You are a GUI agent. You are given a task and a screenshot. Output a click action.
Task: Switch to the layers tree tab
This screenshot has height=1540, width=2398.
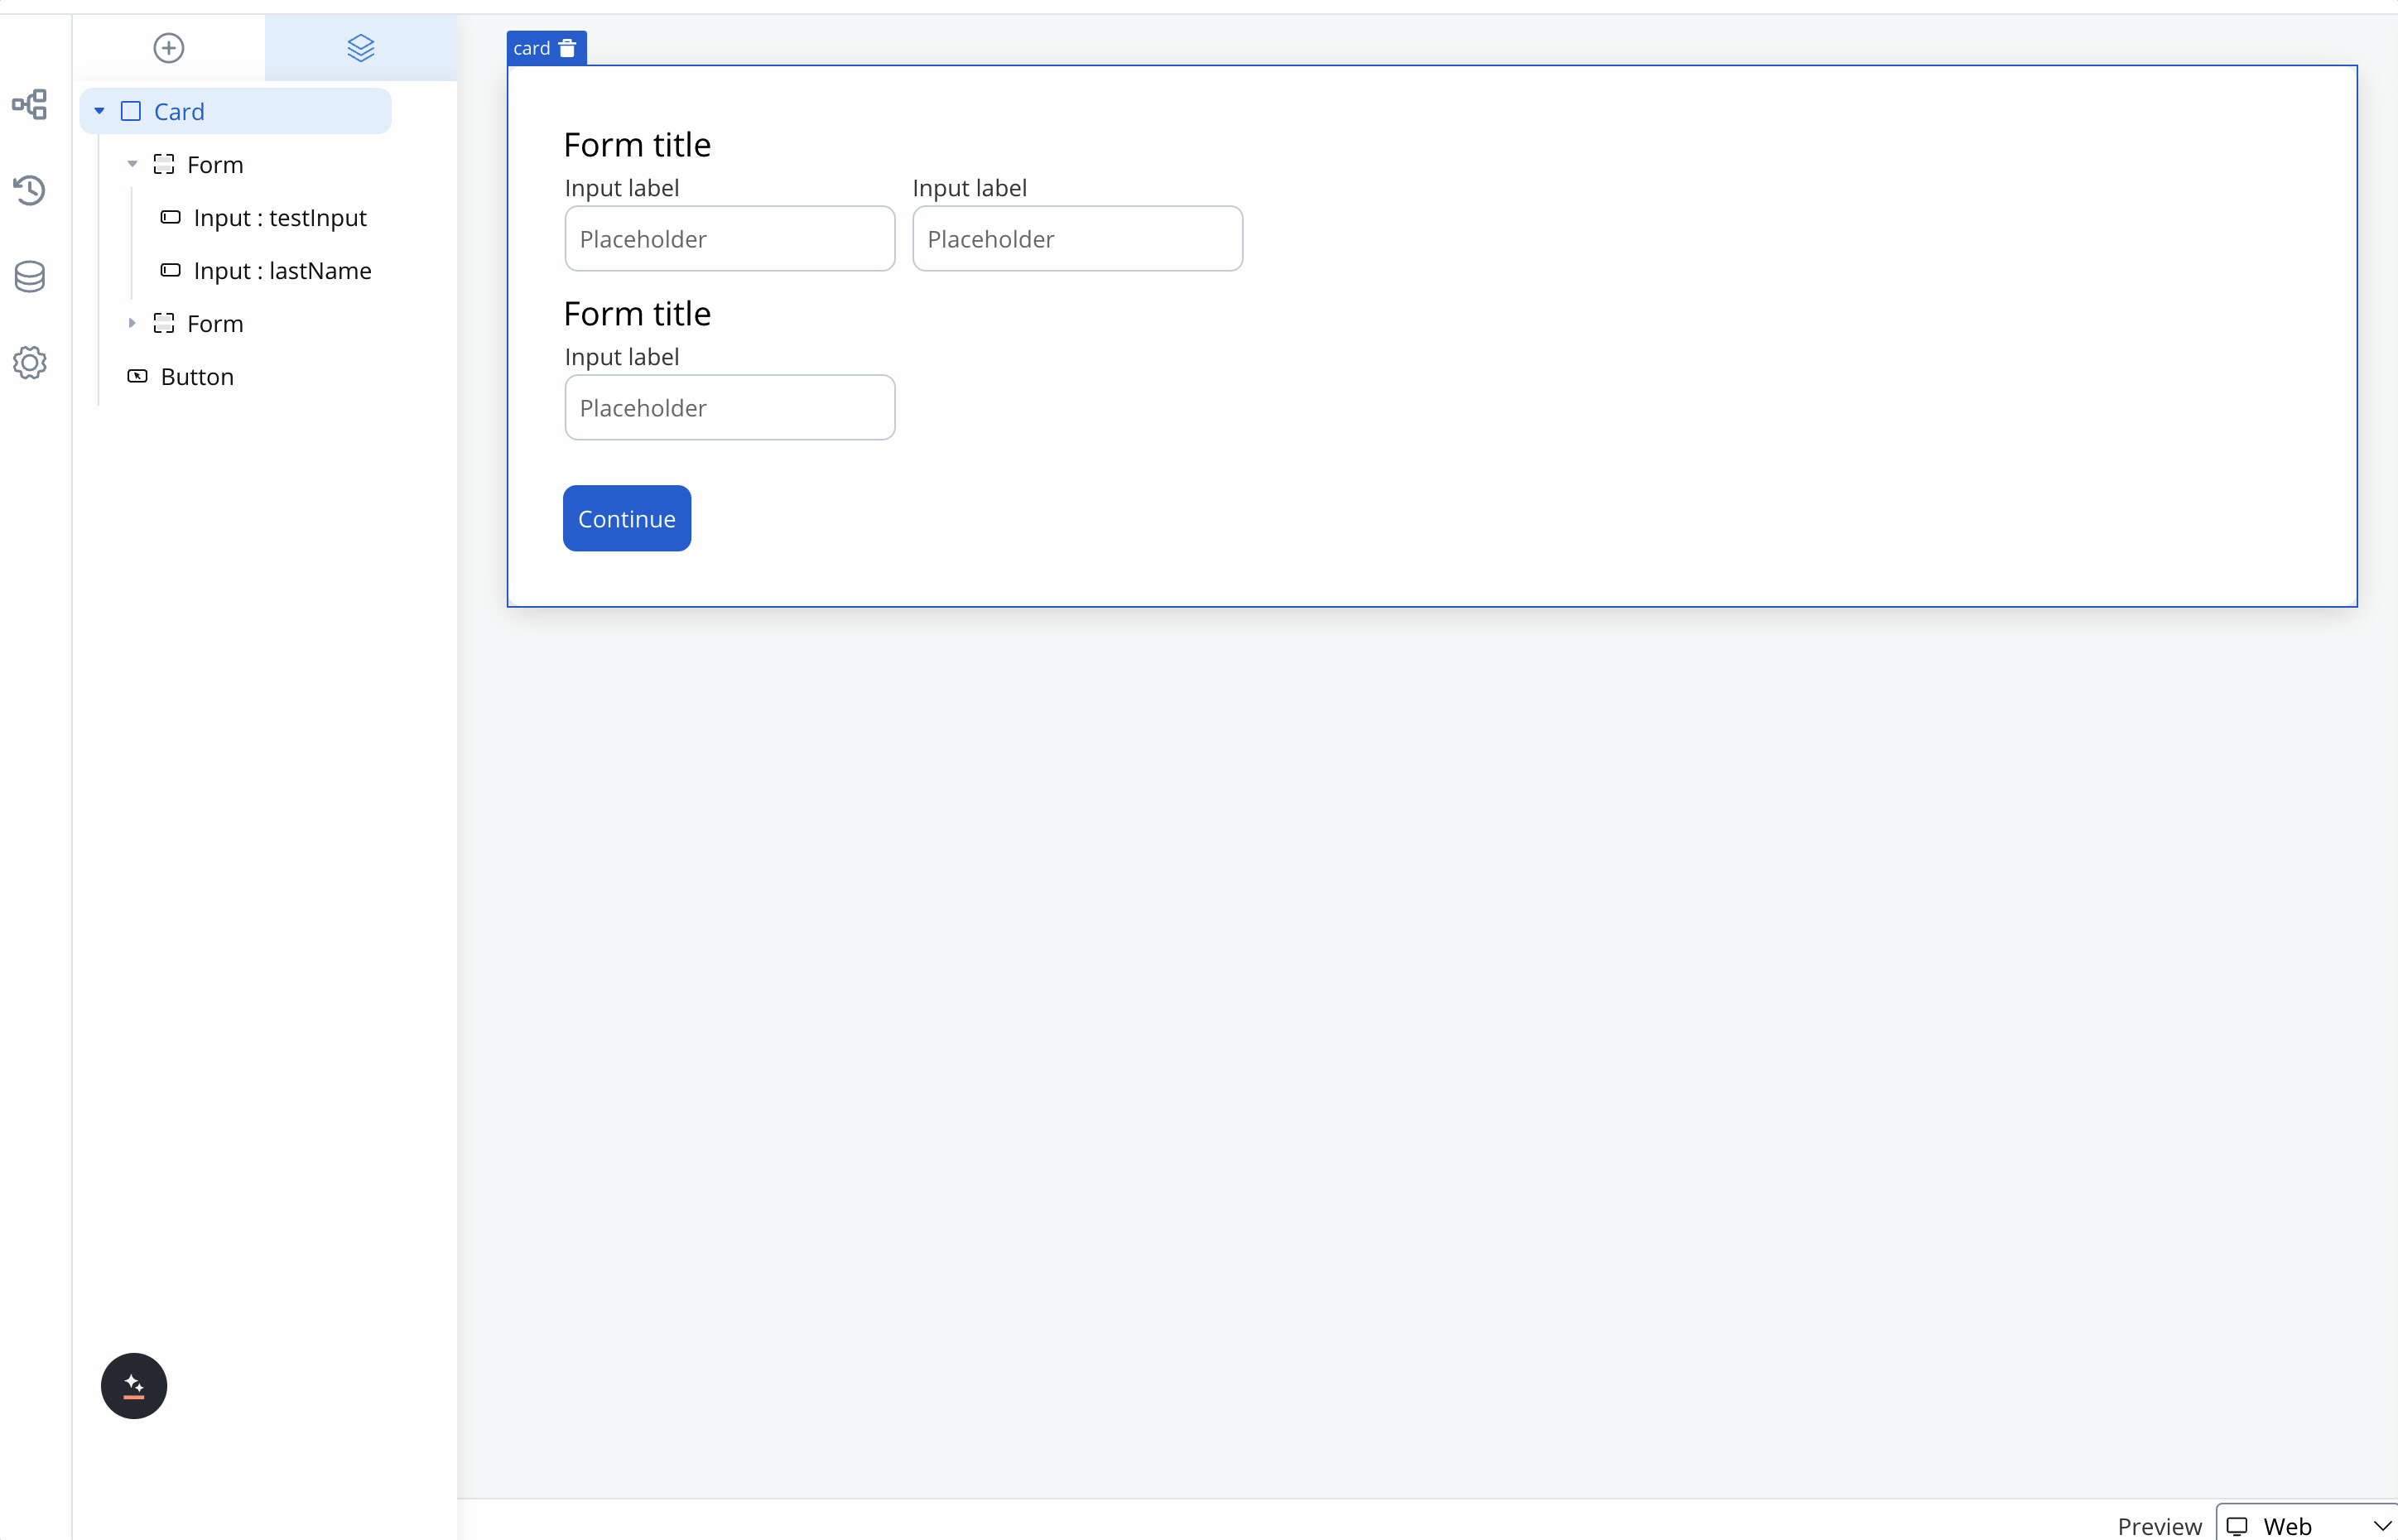(360, 48)
